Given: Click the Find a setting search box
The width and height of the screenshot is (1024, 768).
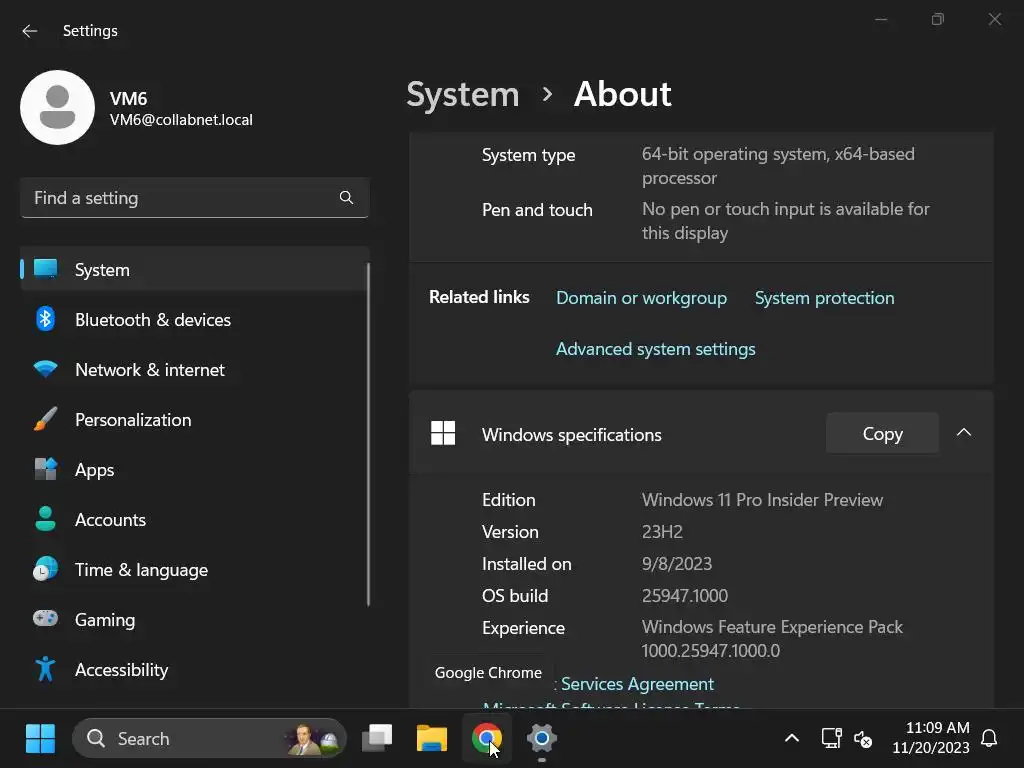Looking at the screenshot, I should click(195, 197).
